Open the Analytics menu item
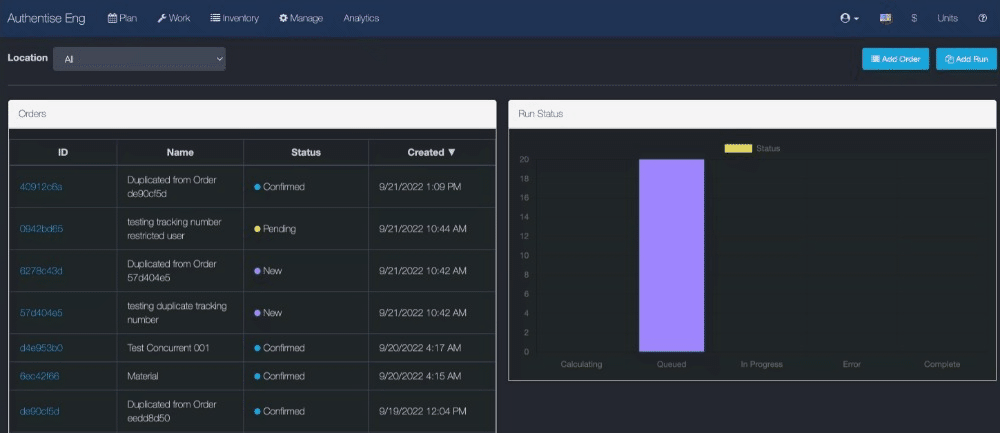Viewport: 1000px width, 433px height. [361, 18]
